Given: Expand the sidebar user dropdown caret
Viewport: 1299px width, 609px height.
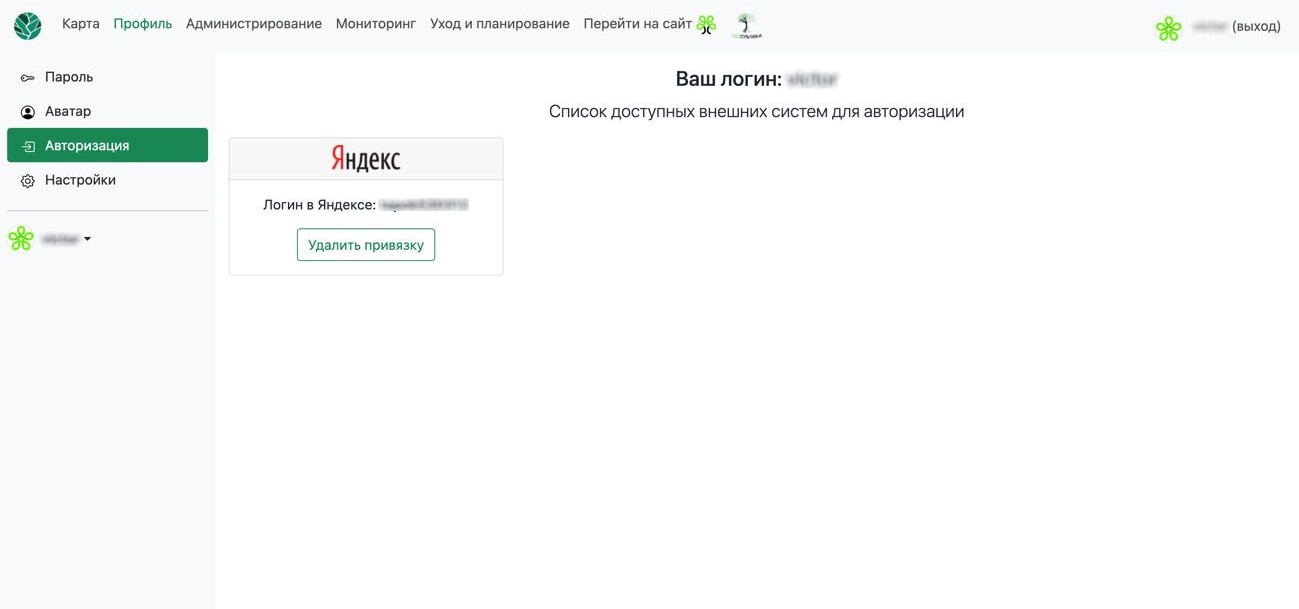Looking at the screenshot, I should 88,239.
